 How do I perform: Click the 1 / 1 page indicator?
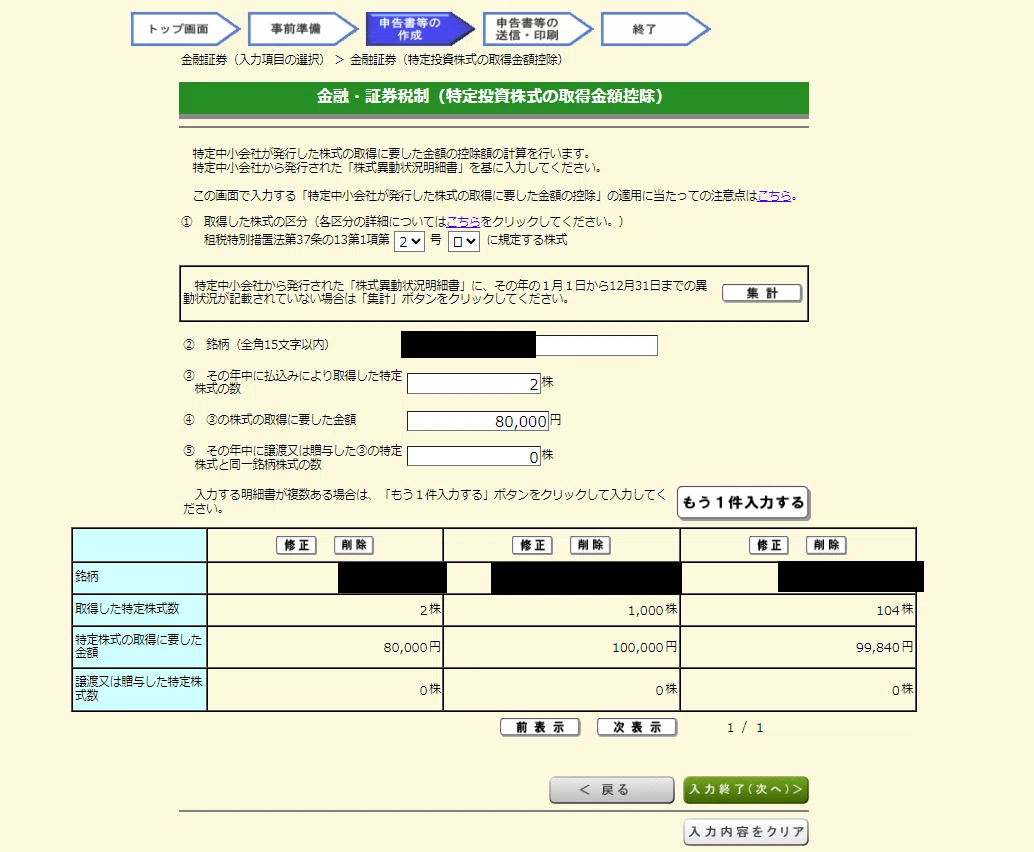[x=745, y=728]
